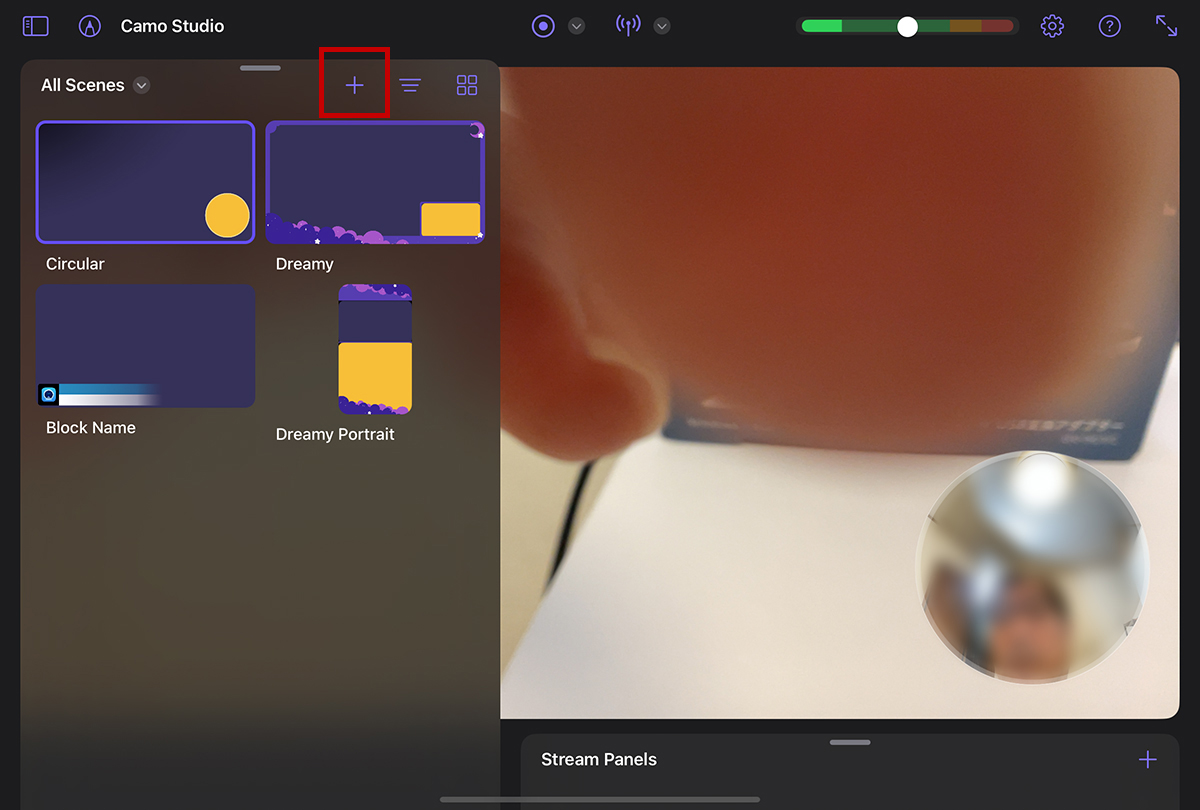Click the Camo compass logo icon
1200x810 pixels.
pos(90,26)
